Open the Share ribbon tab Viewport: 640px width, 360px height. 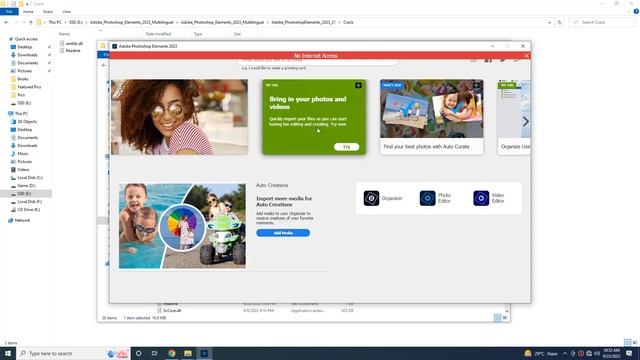(x=48, y=11)
